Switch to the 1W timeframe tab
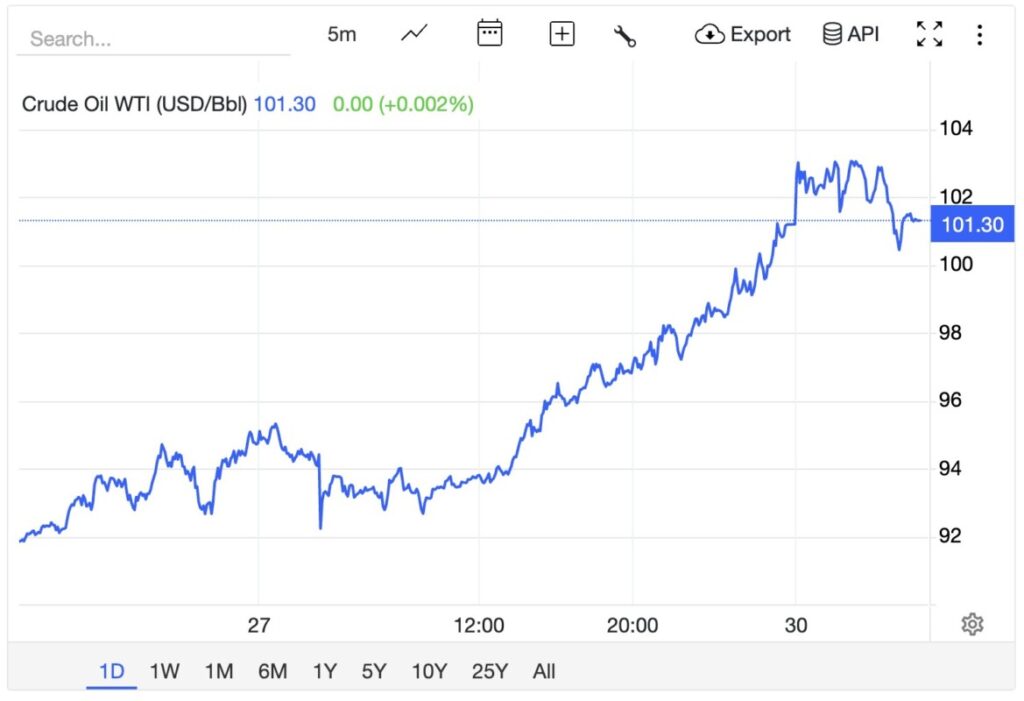The height and width of the screenshot is (701, 1024). click(165, 672)
